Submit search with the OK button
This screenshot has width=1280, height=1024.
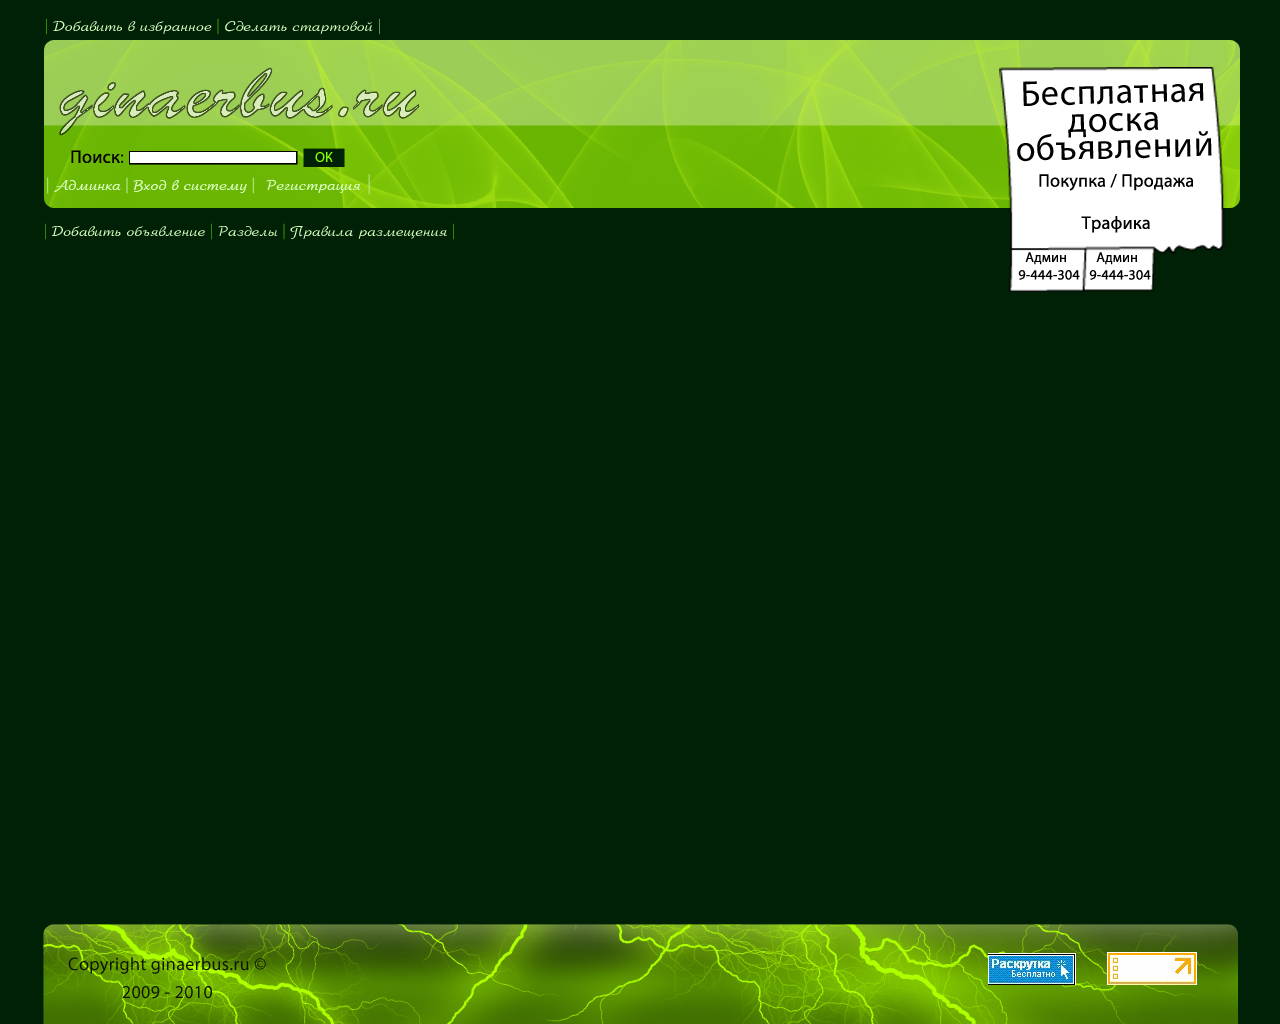click(324, 158)
